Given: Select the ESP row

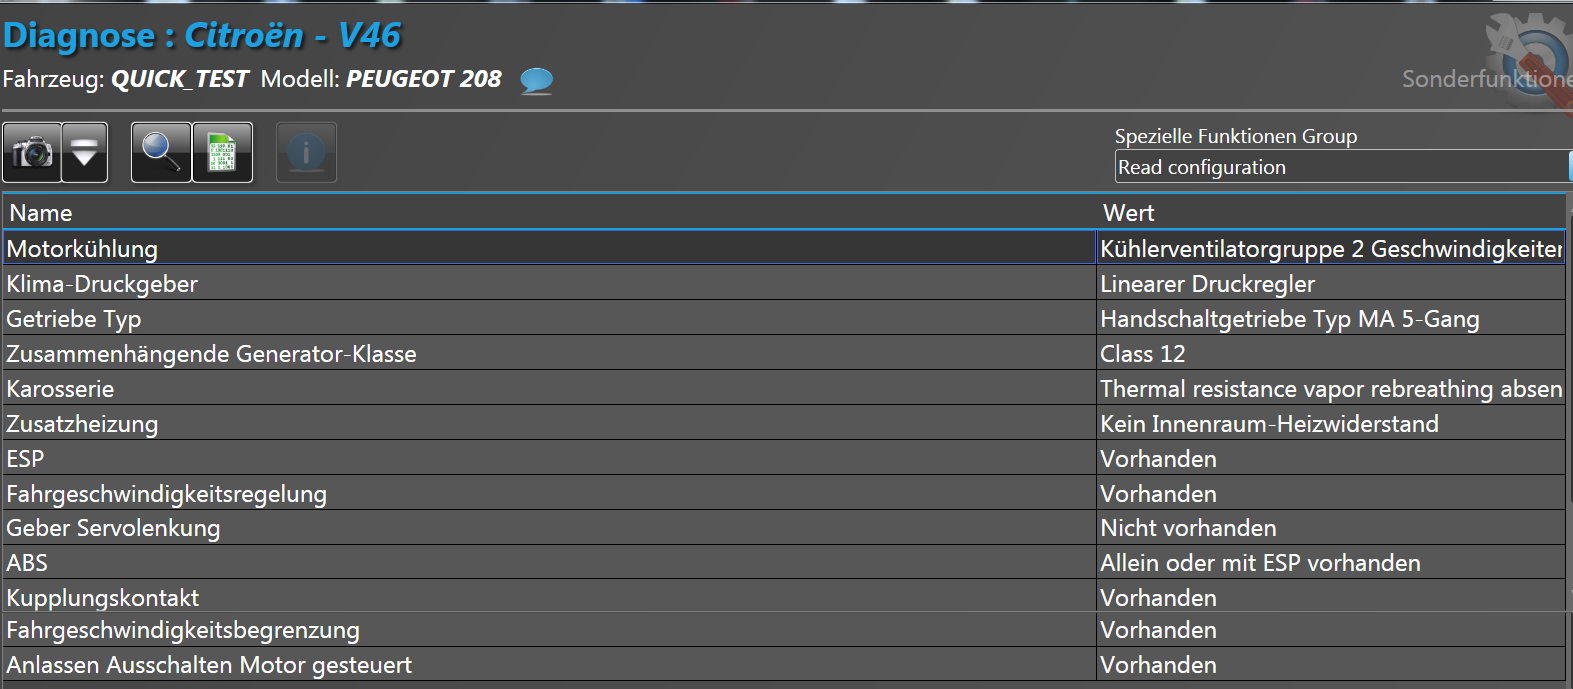Looking at the screenshot, I should point(25,459).
